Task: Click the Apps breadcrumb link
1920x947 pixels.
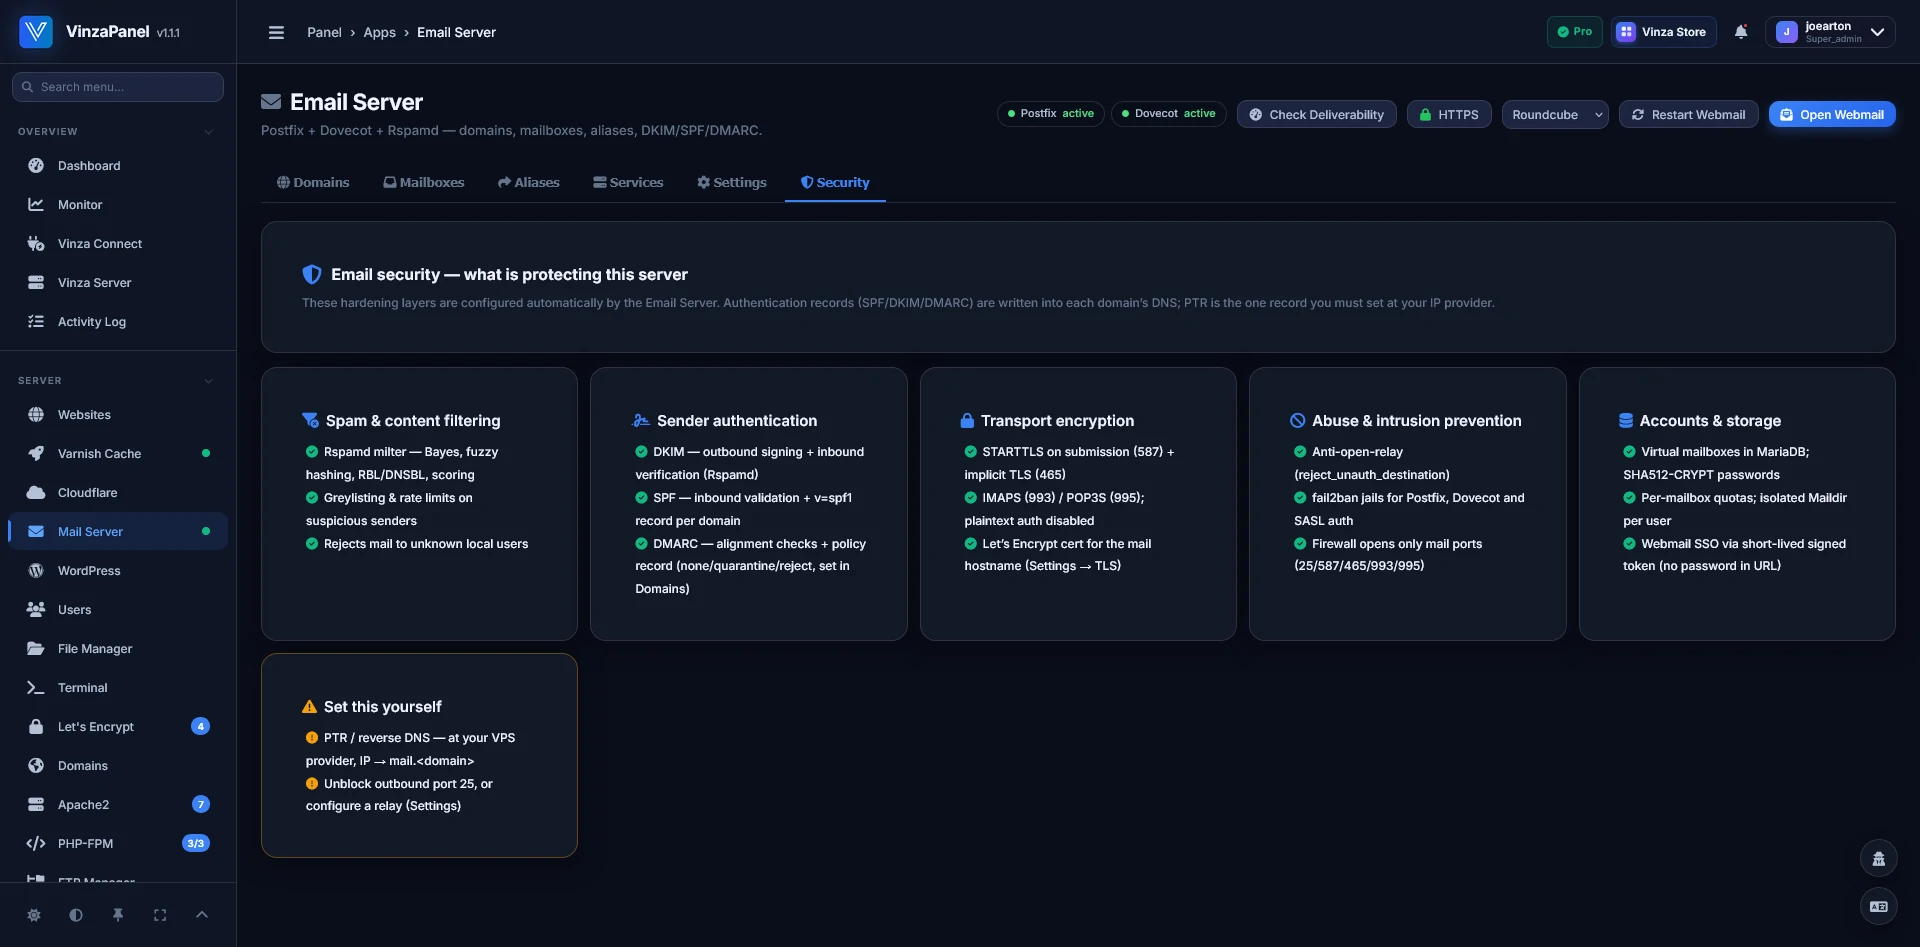Action: [x=379, y=32]
